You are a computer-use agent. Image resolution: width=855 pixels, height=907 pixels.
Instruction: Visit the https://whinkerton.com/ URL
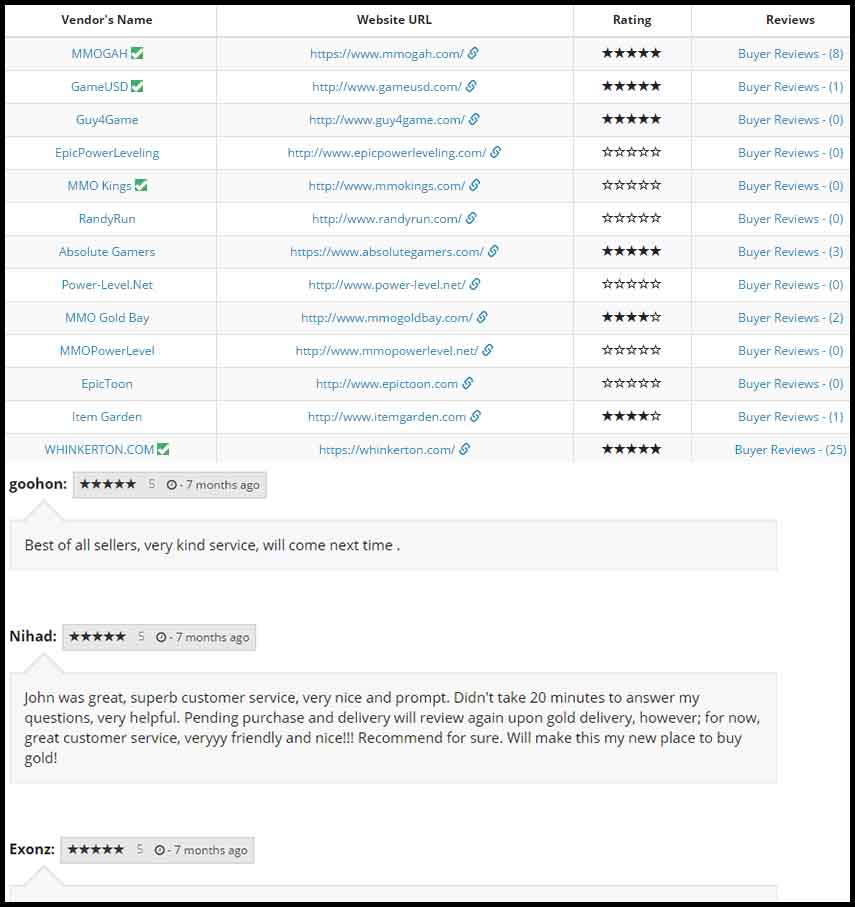pos(386,449)
